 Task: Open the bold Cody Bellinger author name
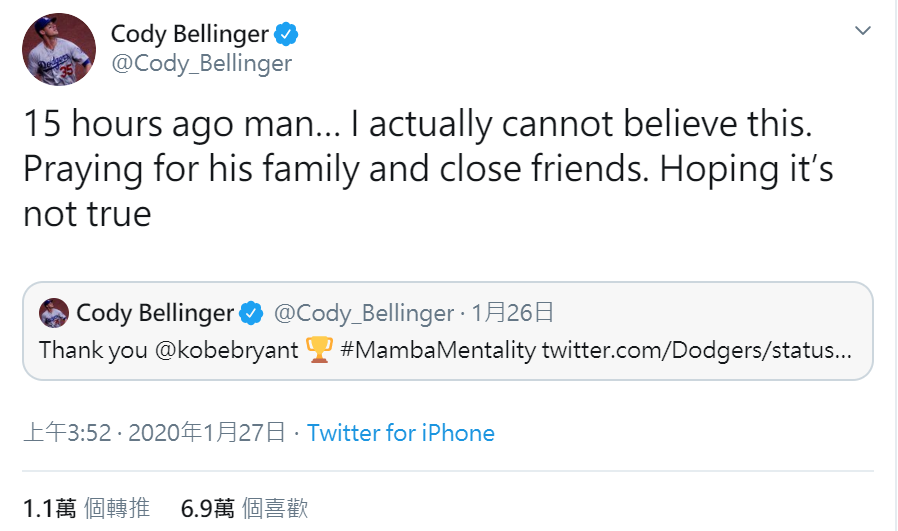(x=190, y=34)
